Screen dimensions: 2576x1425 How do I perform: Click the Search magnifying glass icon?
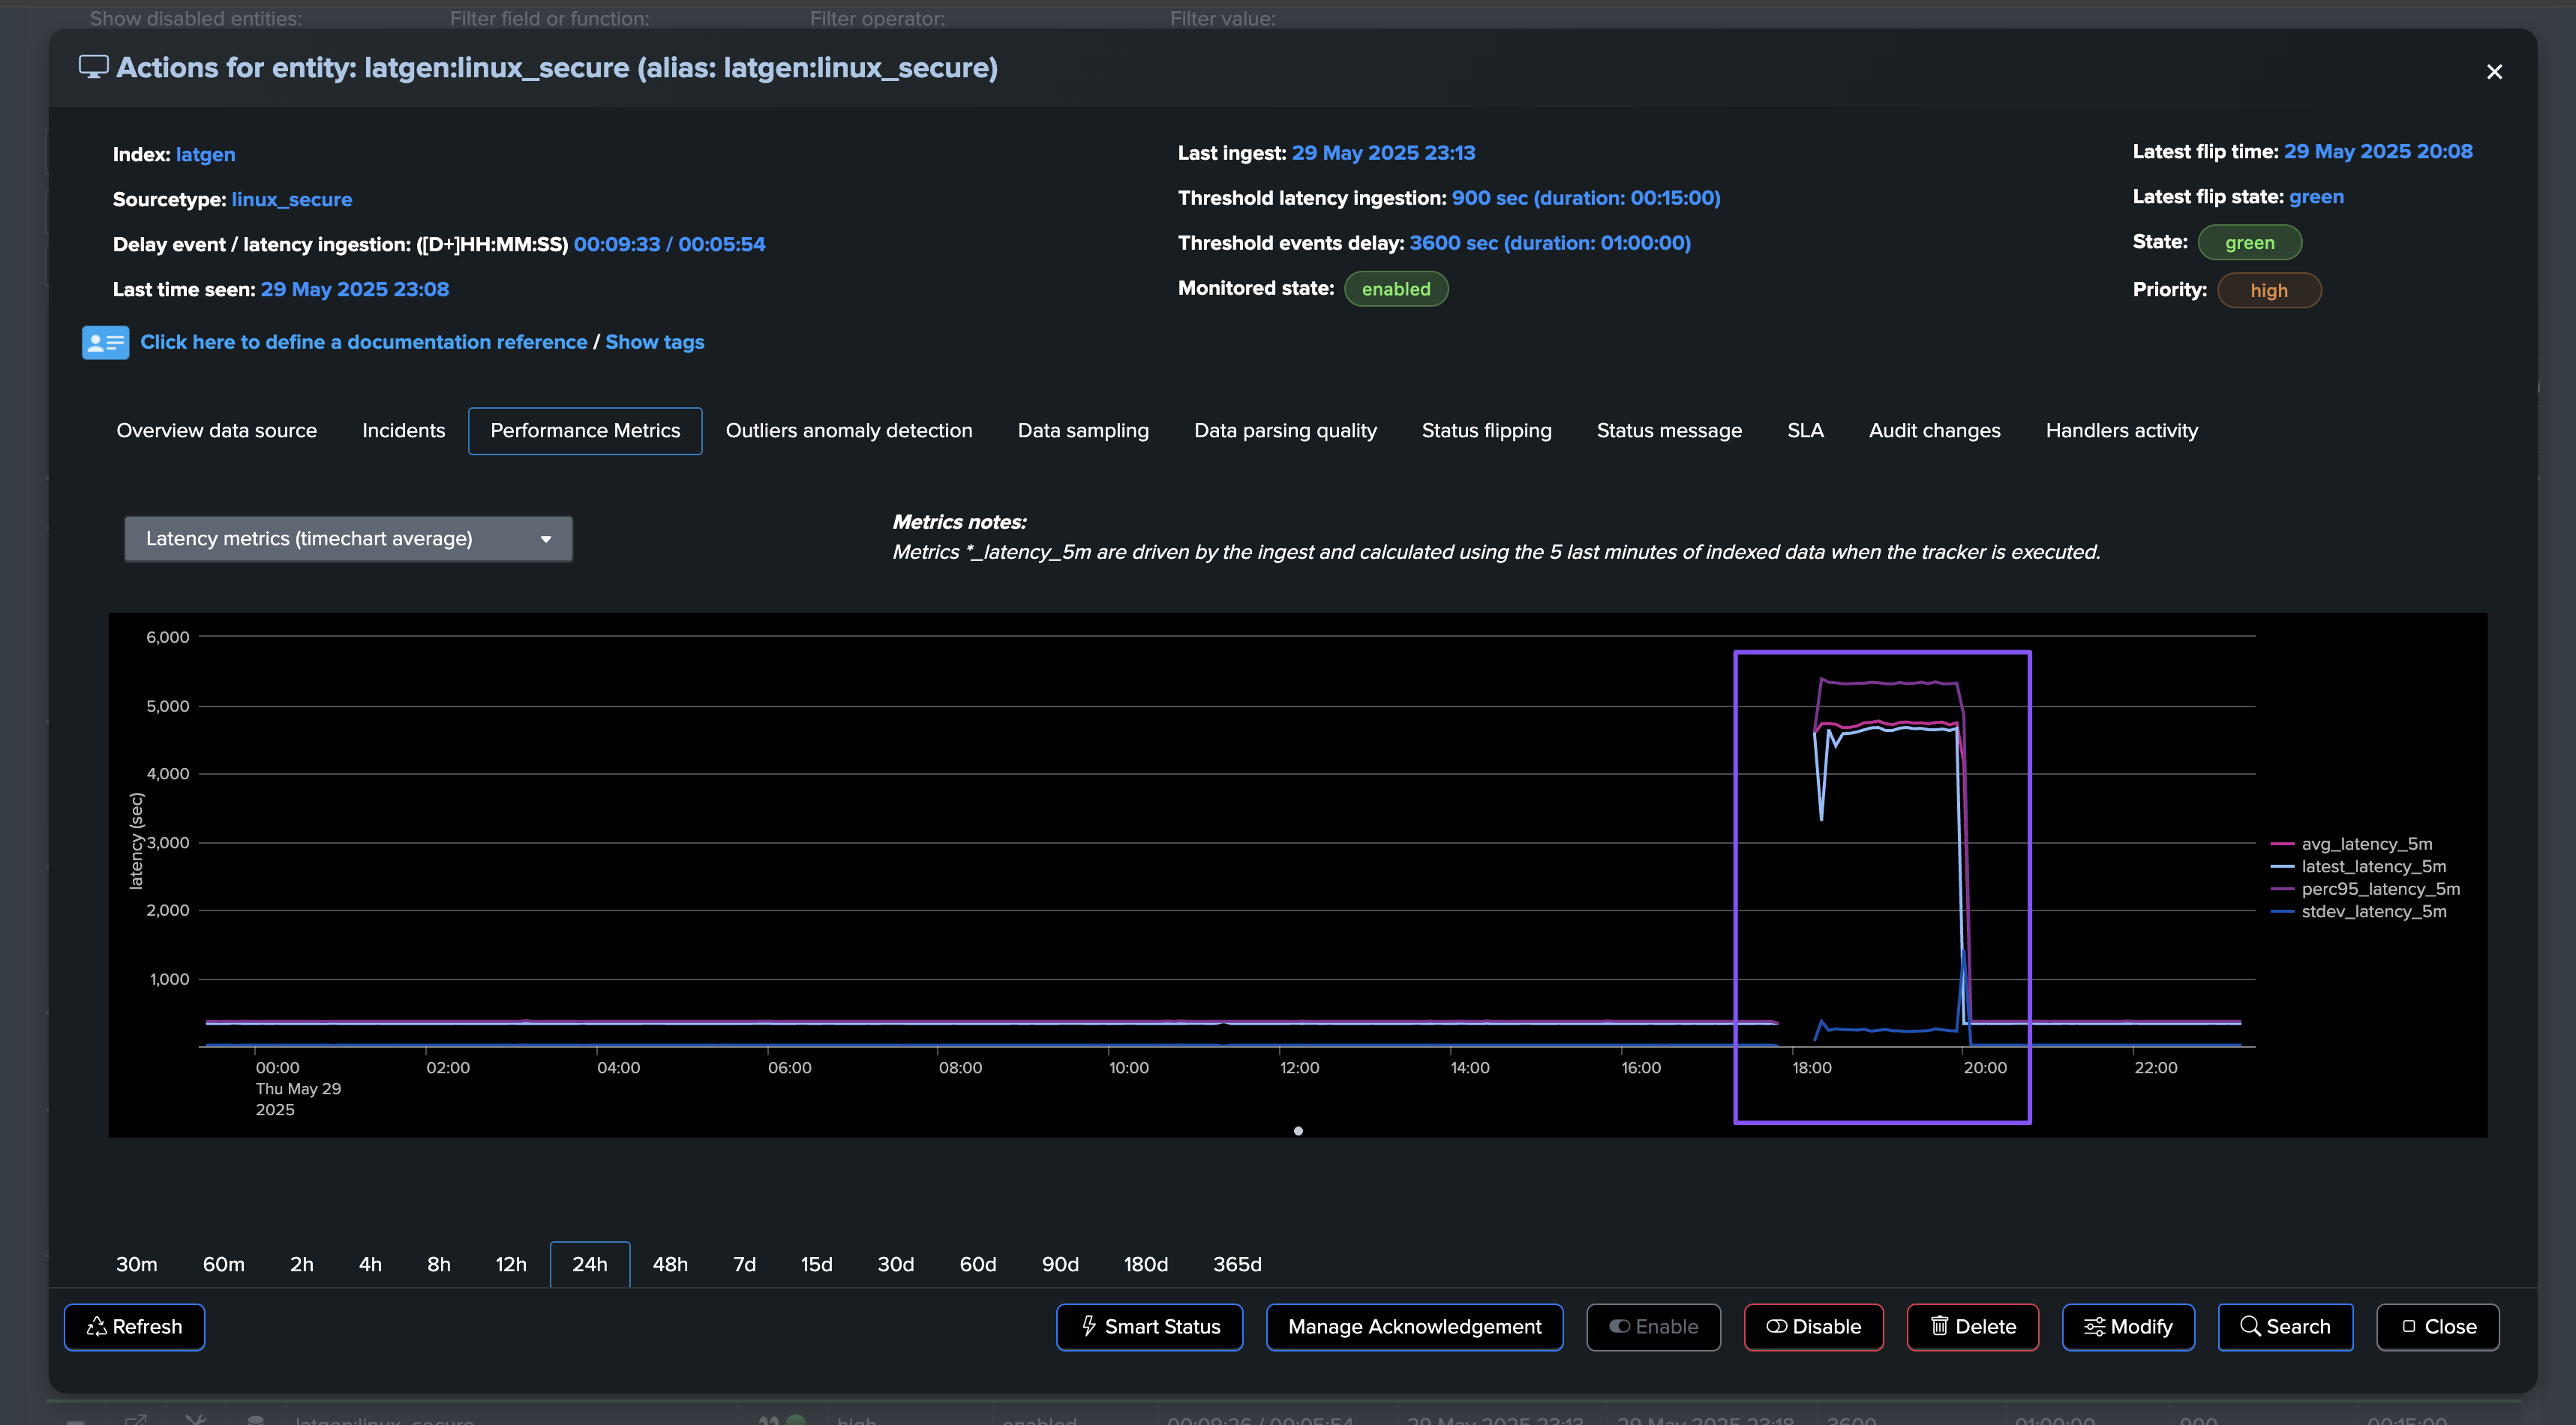pyautogui.click(x=2250, y=1326)
